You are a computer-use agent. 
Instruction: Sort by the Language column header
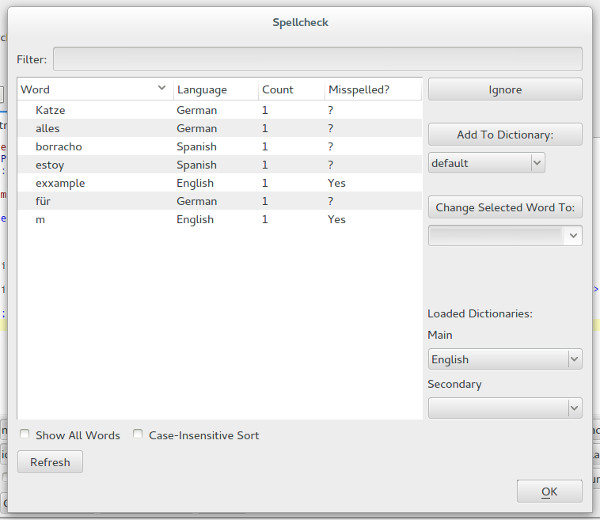[x=214, y=89]
